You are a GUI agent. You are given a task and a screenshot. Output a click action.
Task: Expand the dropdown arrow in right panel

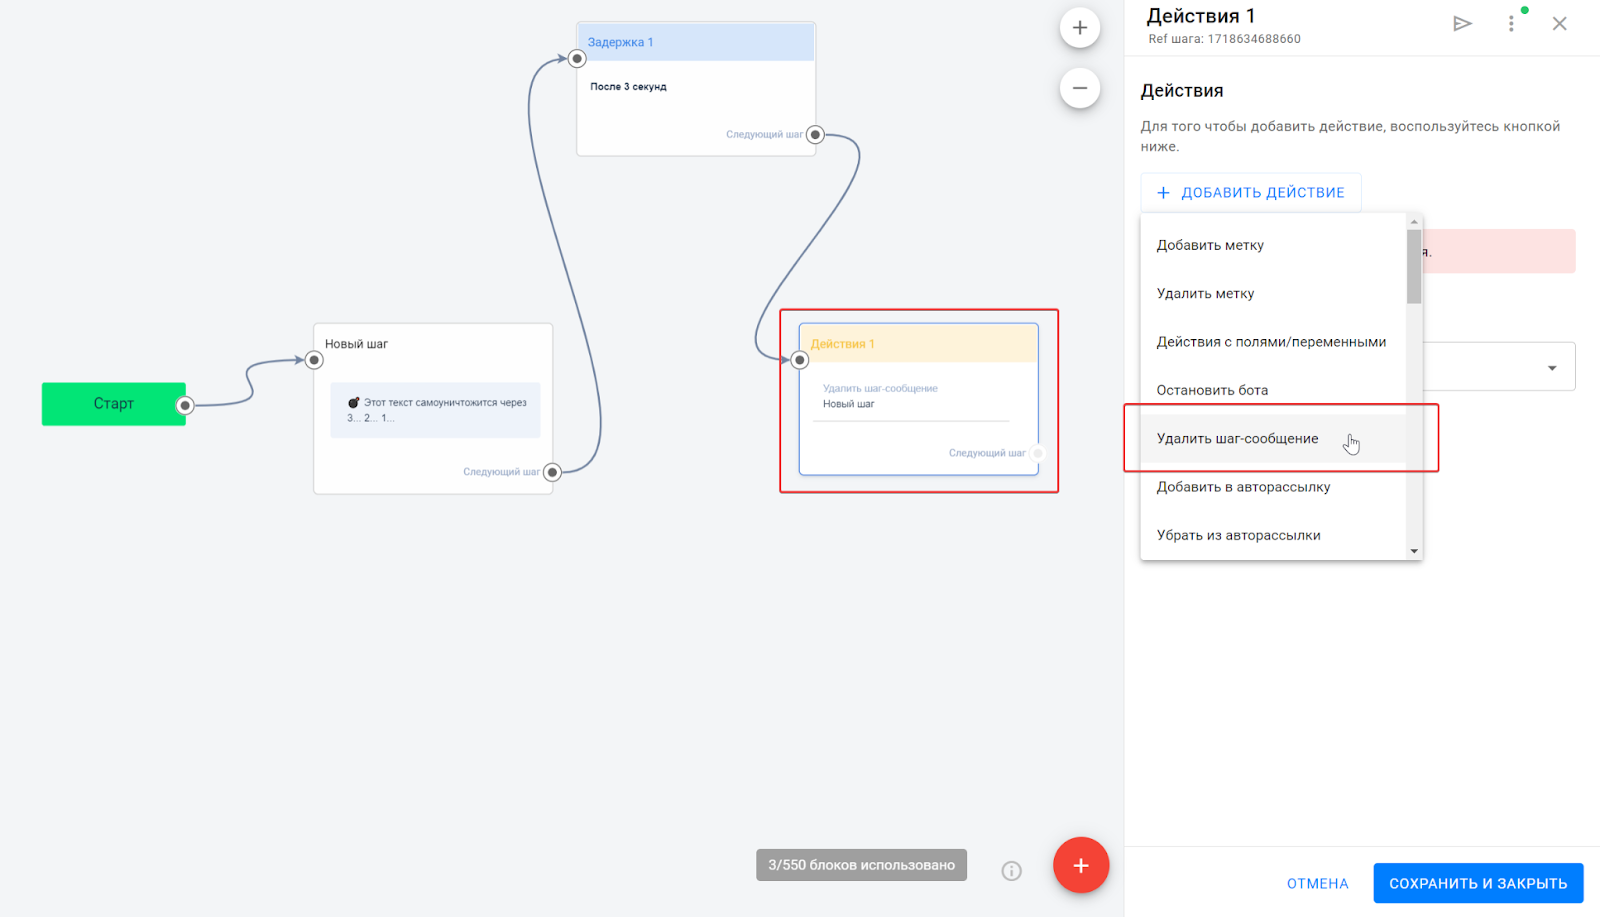click(x=1552, y=368)
